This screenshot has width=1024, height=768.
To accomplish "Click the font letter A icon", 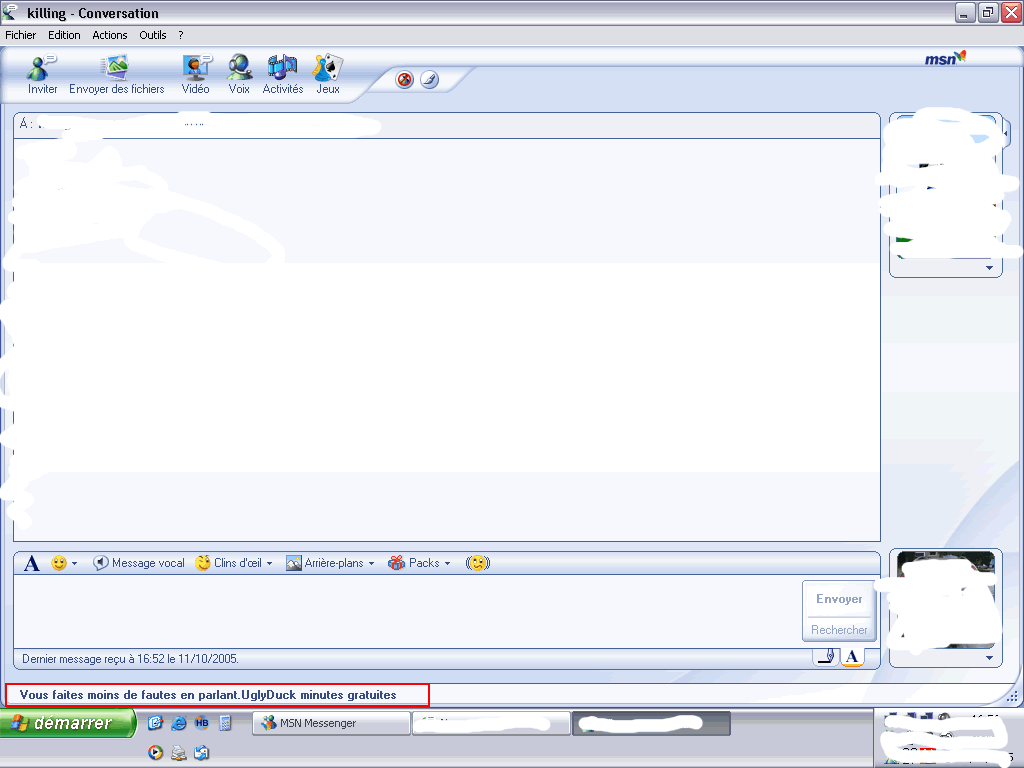I will click(31, 564).
